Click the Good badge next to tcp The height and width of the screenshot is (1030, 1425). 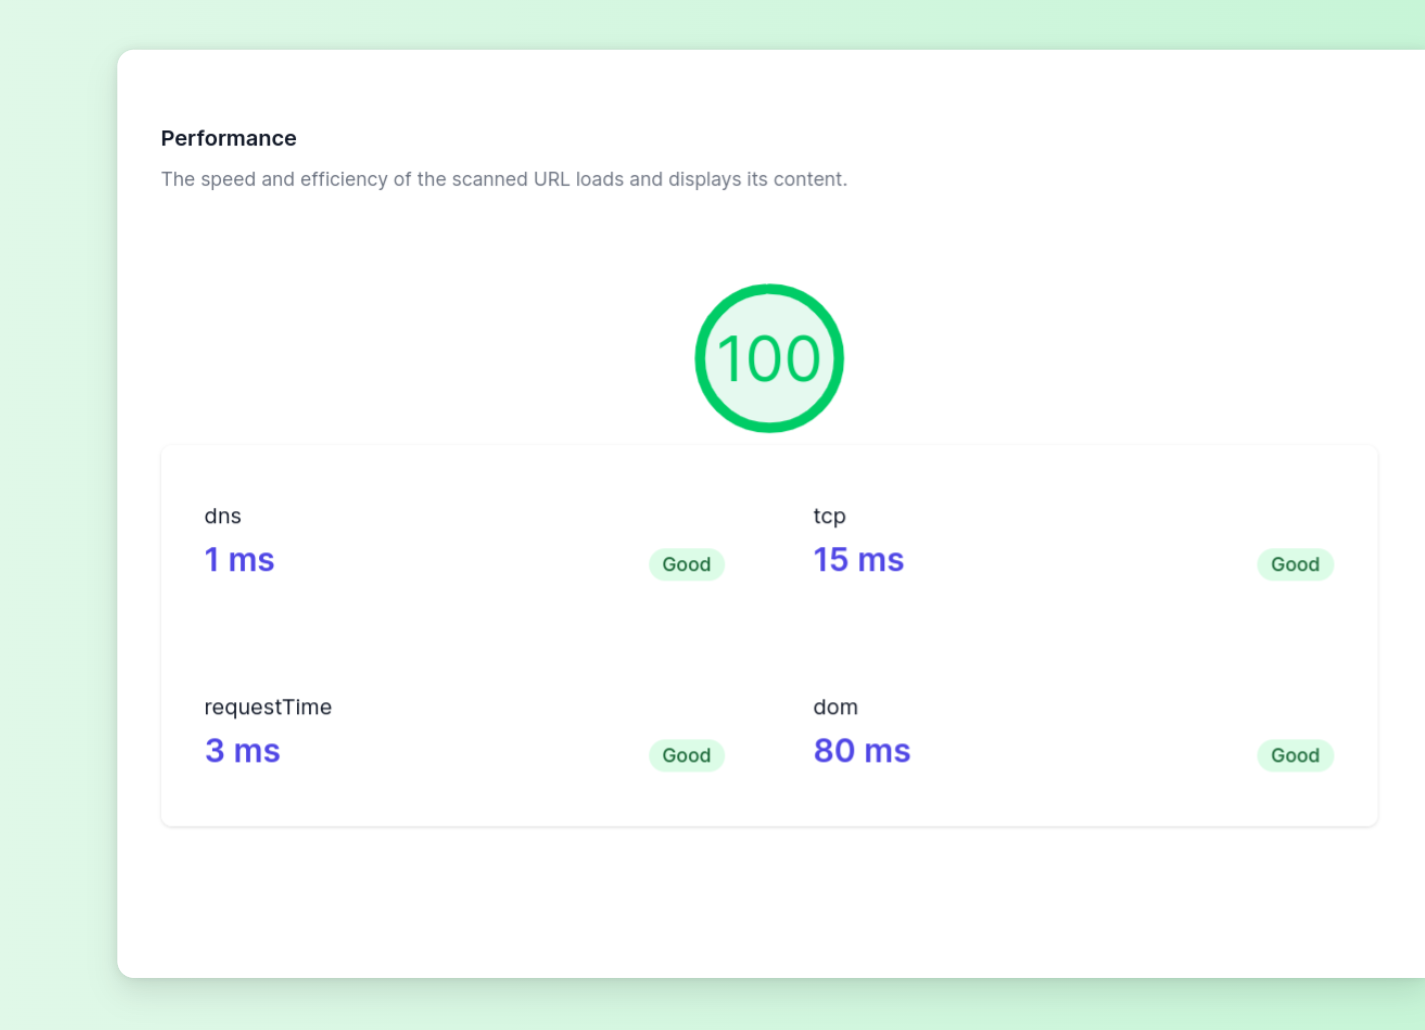(1294, 564)
